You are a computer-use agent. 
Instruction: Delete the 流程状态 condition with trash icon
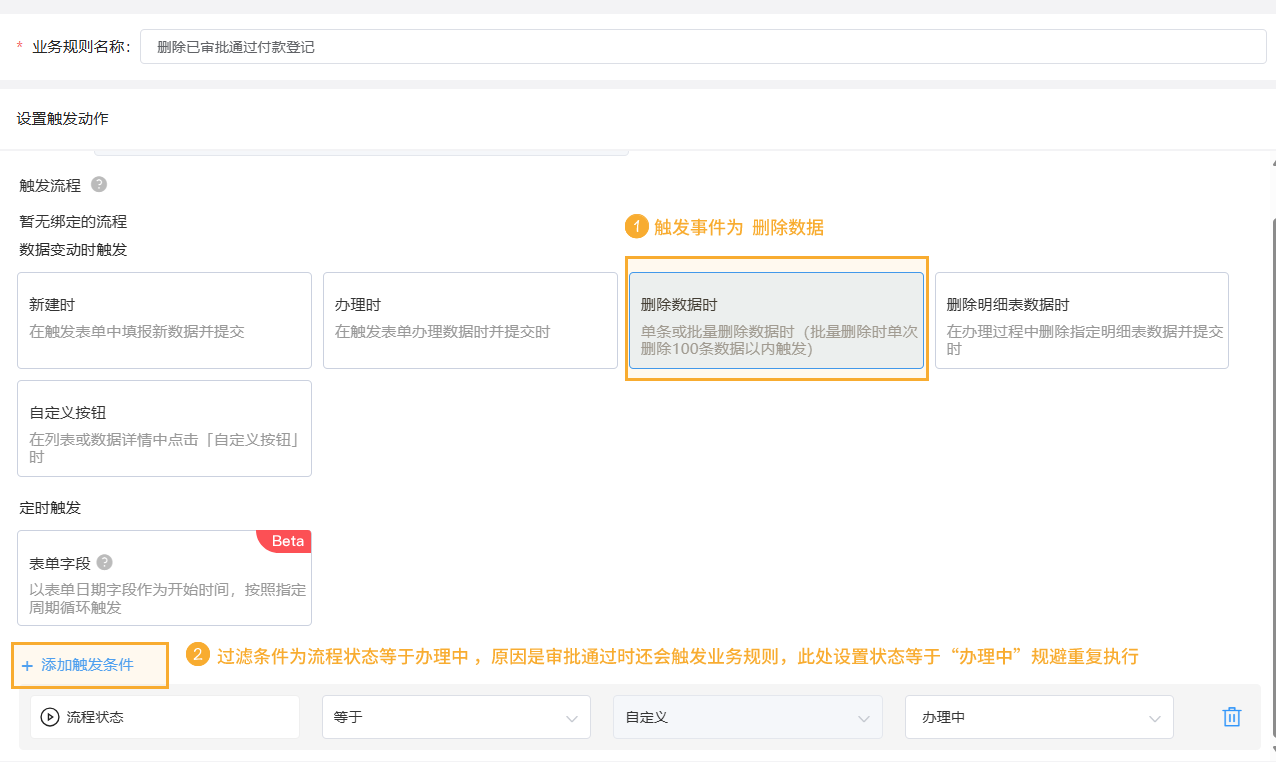[1232, 717]
